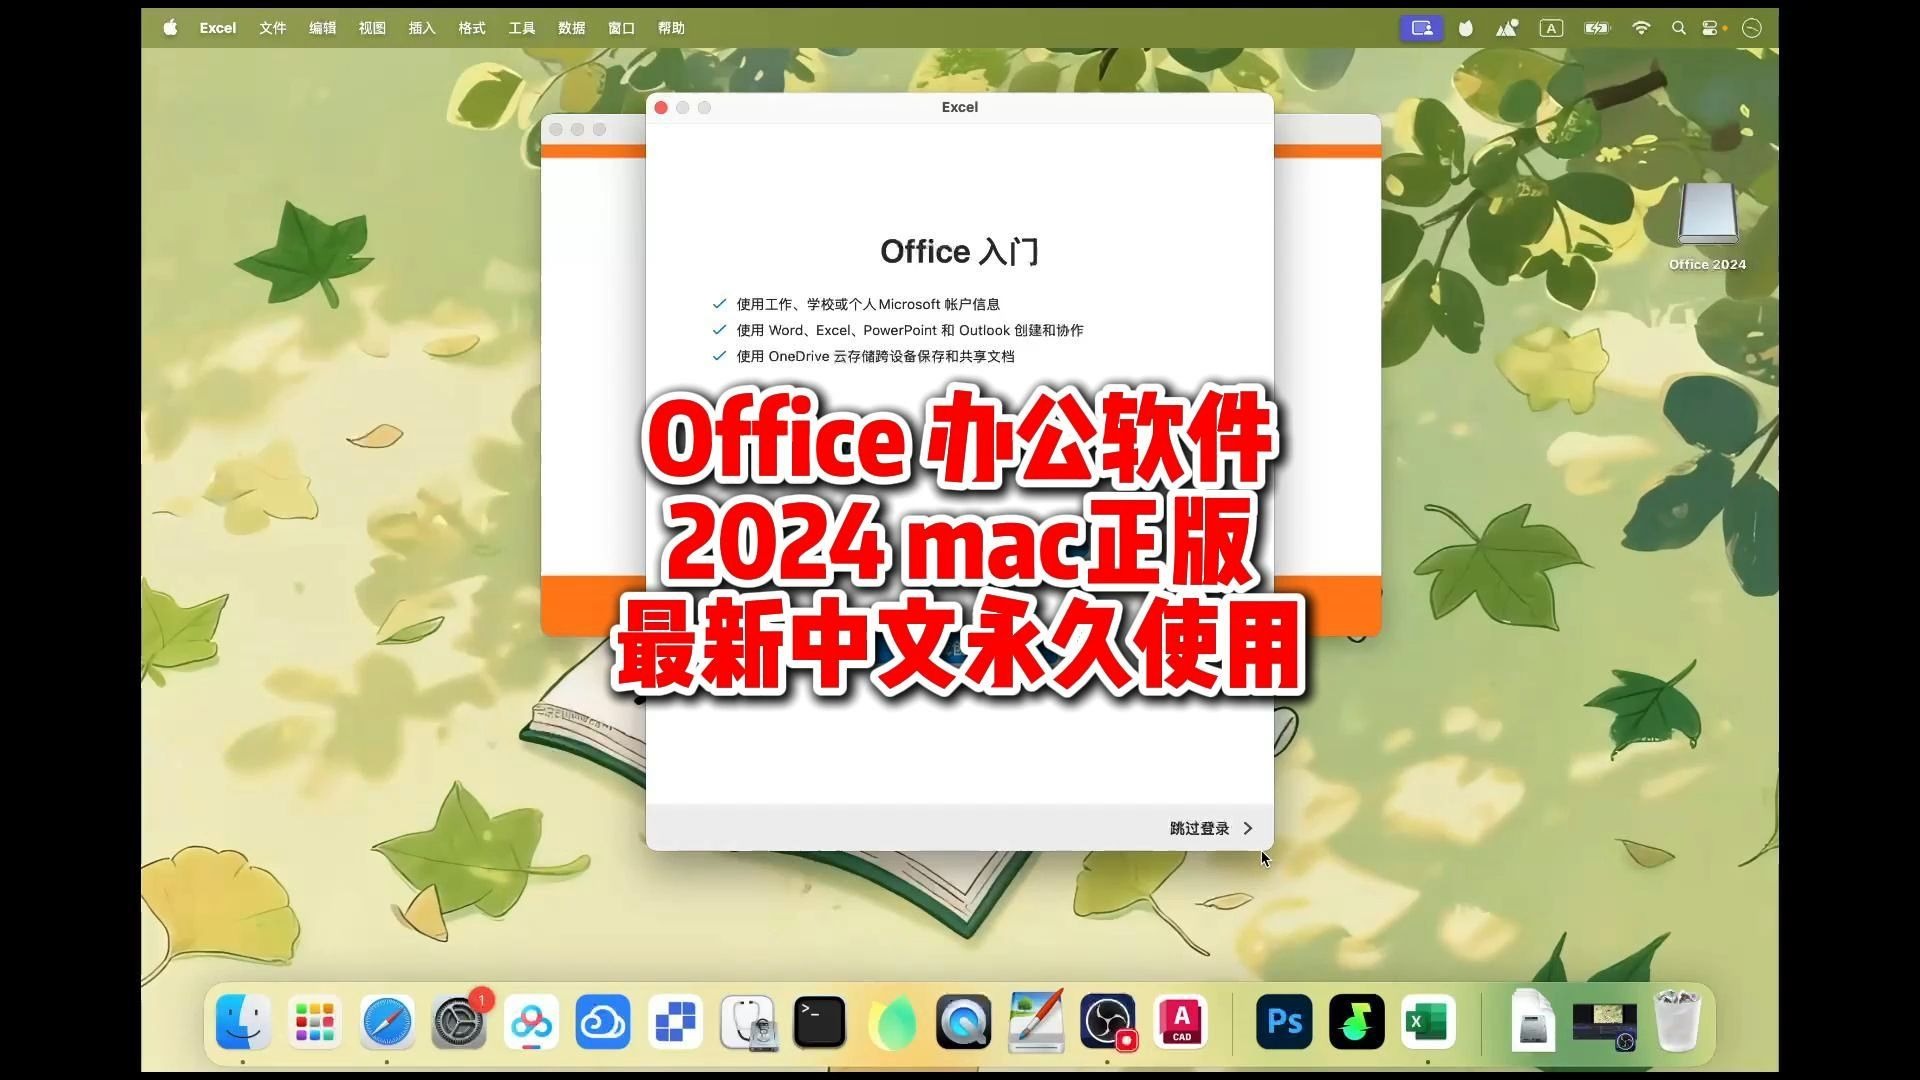
Task: Open the 文件 menu in Excel
Action: [272, 28]
